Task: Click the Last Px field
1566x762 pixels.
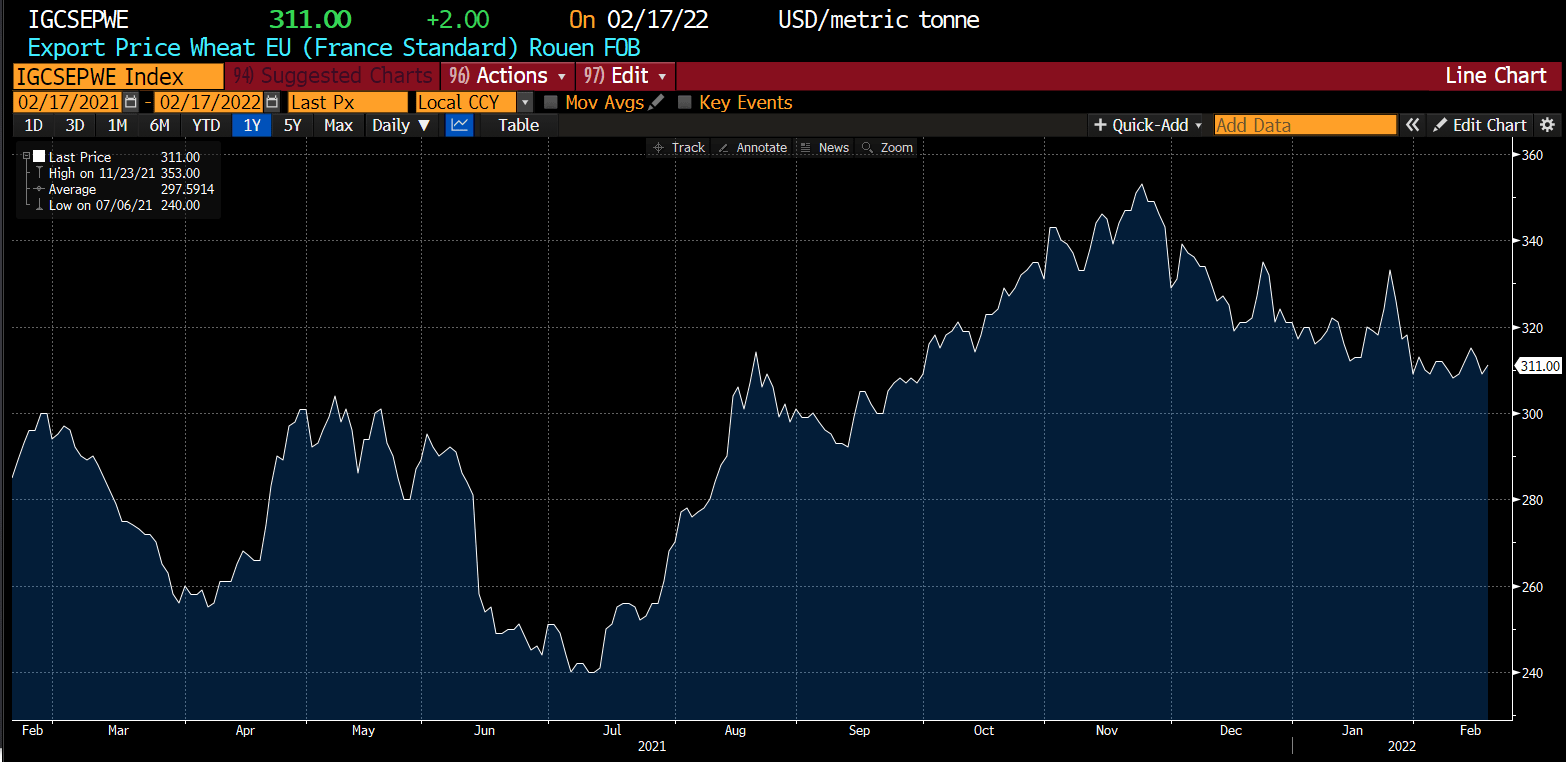Action: (x=348, y=102)
